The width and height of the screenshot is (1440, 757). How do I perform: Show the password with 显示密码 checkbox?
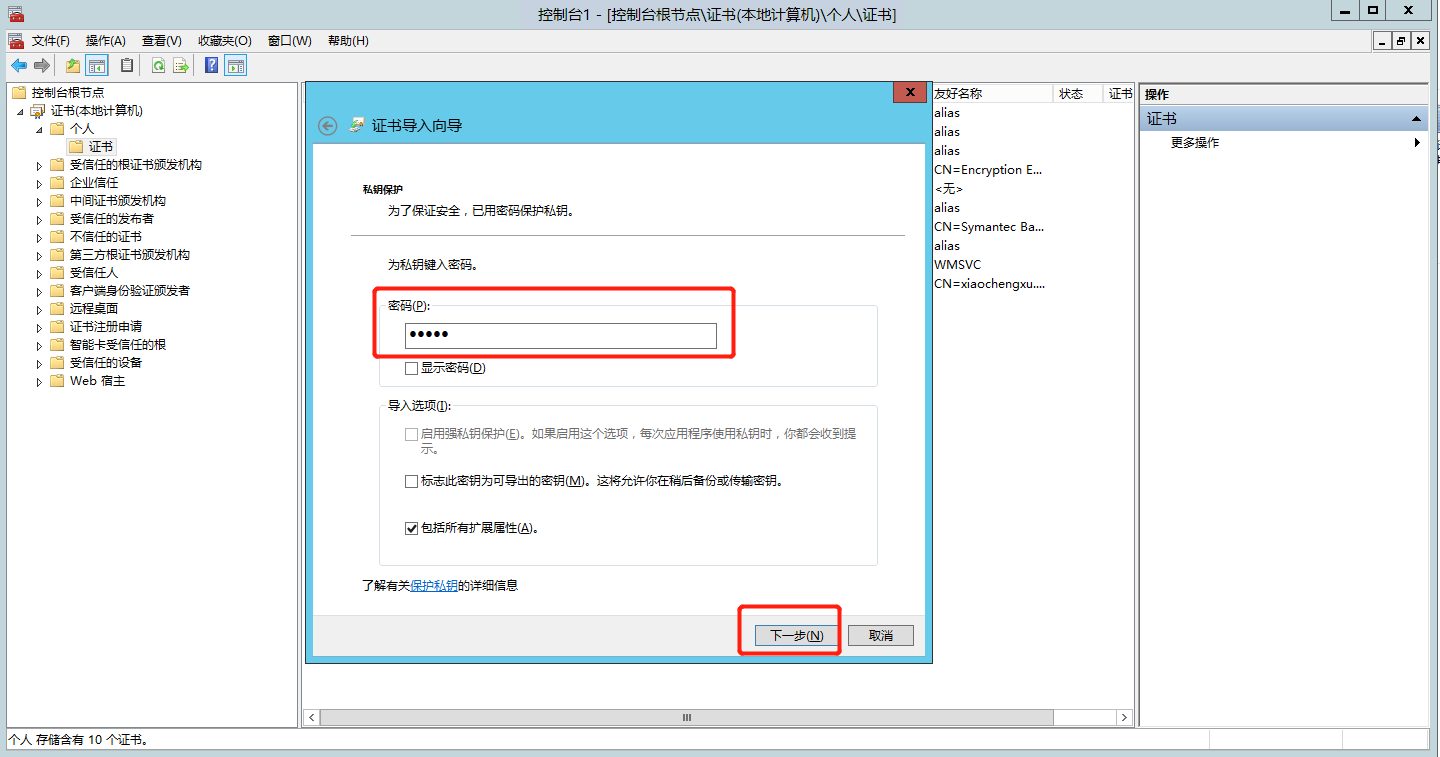tap(411, 368)
